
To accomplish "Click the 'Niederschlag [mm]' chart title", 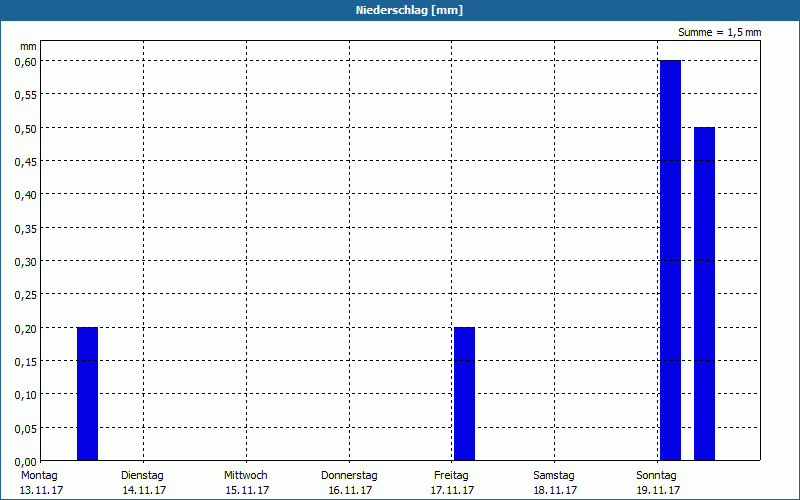I will coord(409,10).
